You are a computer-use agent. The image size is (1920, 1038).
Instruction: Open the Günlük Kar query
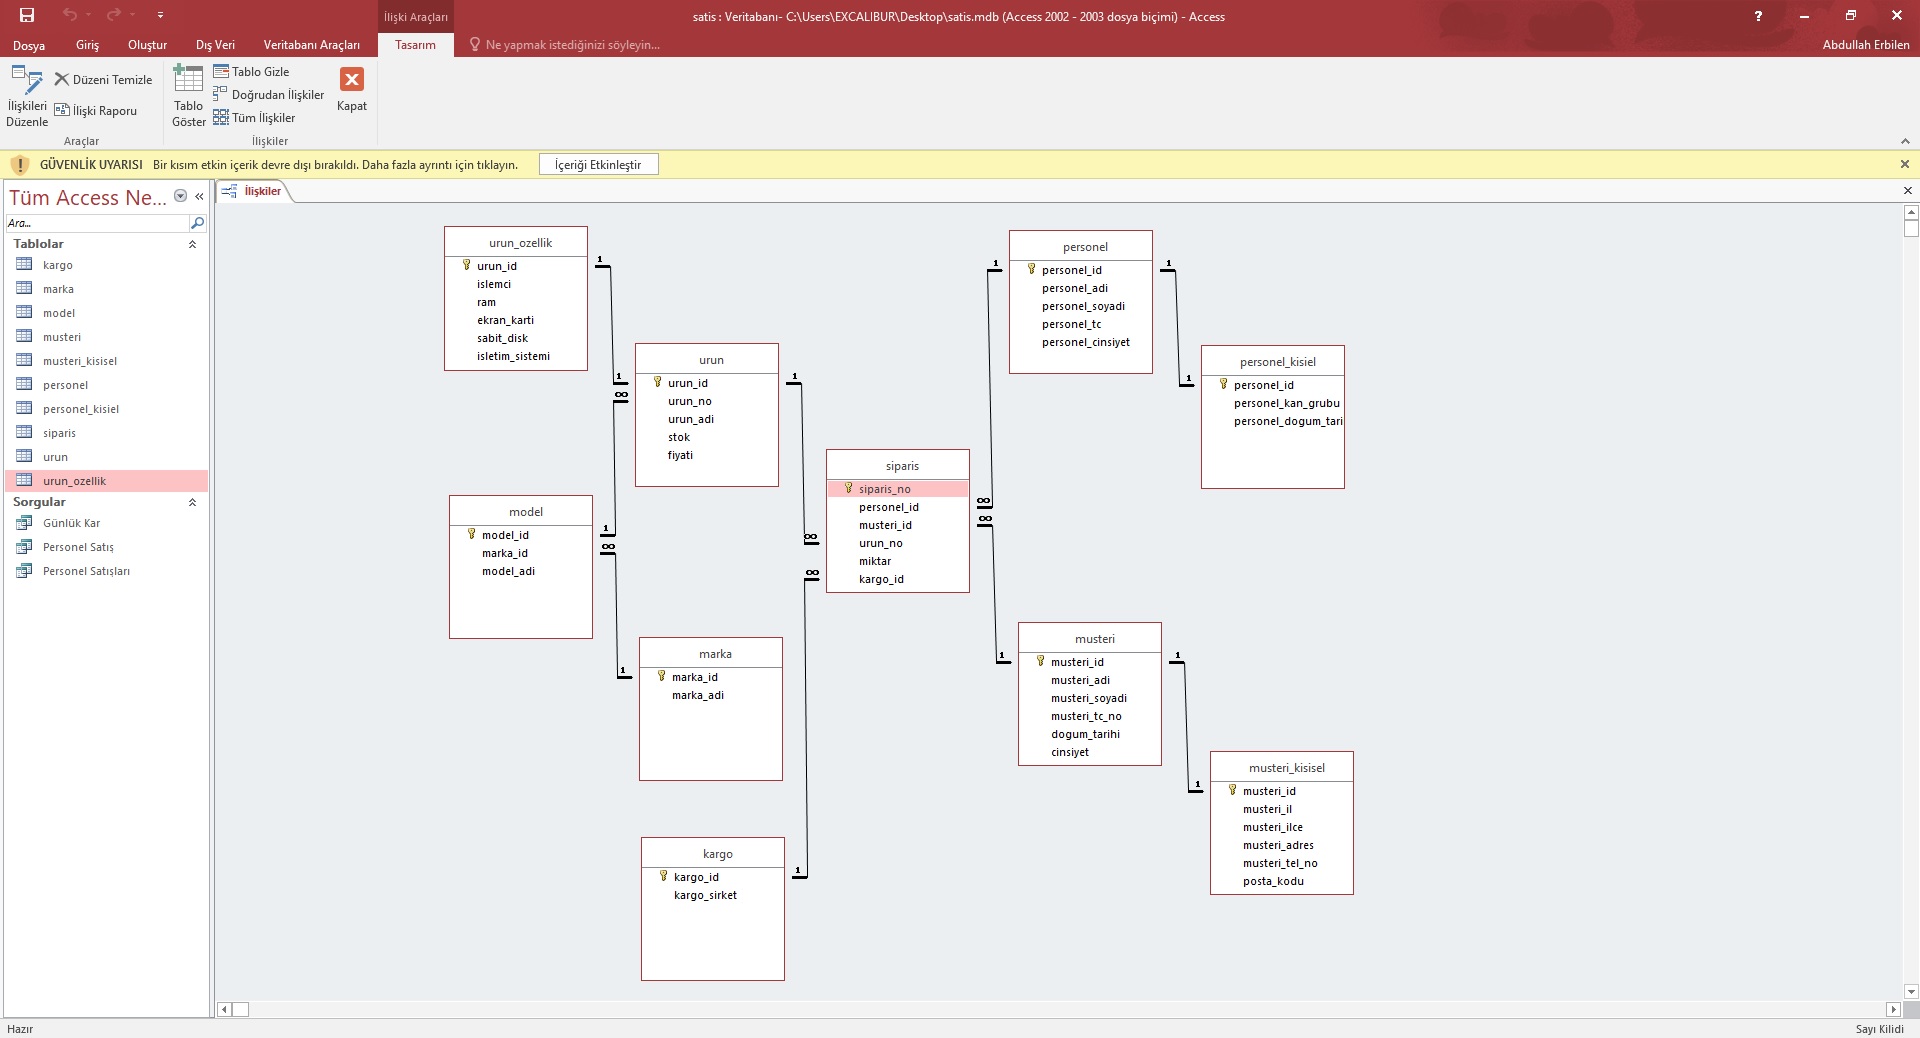(x=71, y=523)
